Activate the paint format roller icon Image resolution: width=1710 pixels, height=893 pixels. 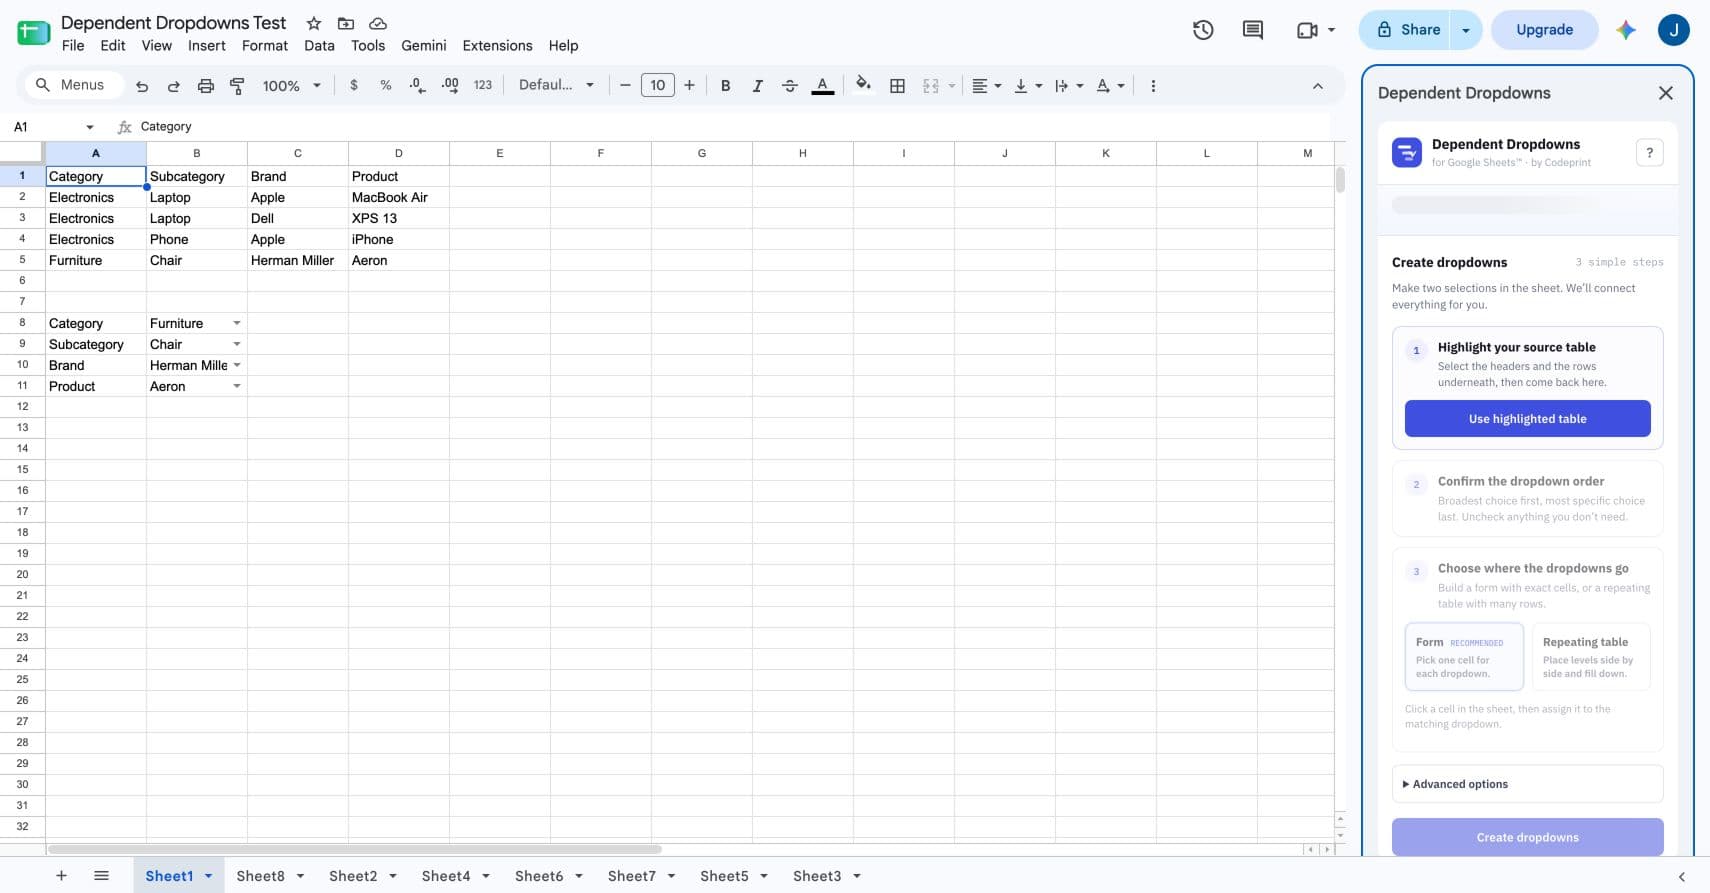237,86
